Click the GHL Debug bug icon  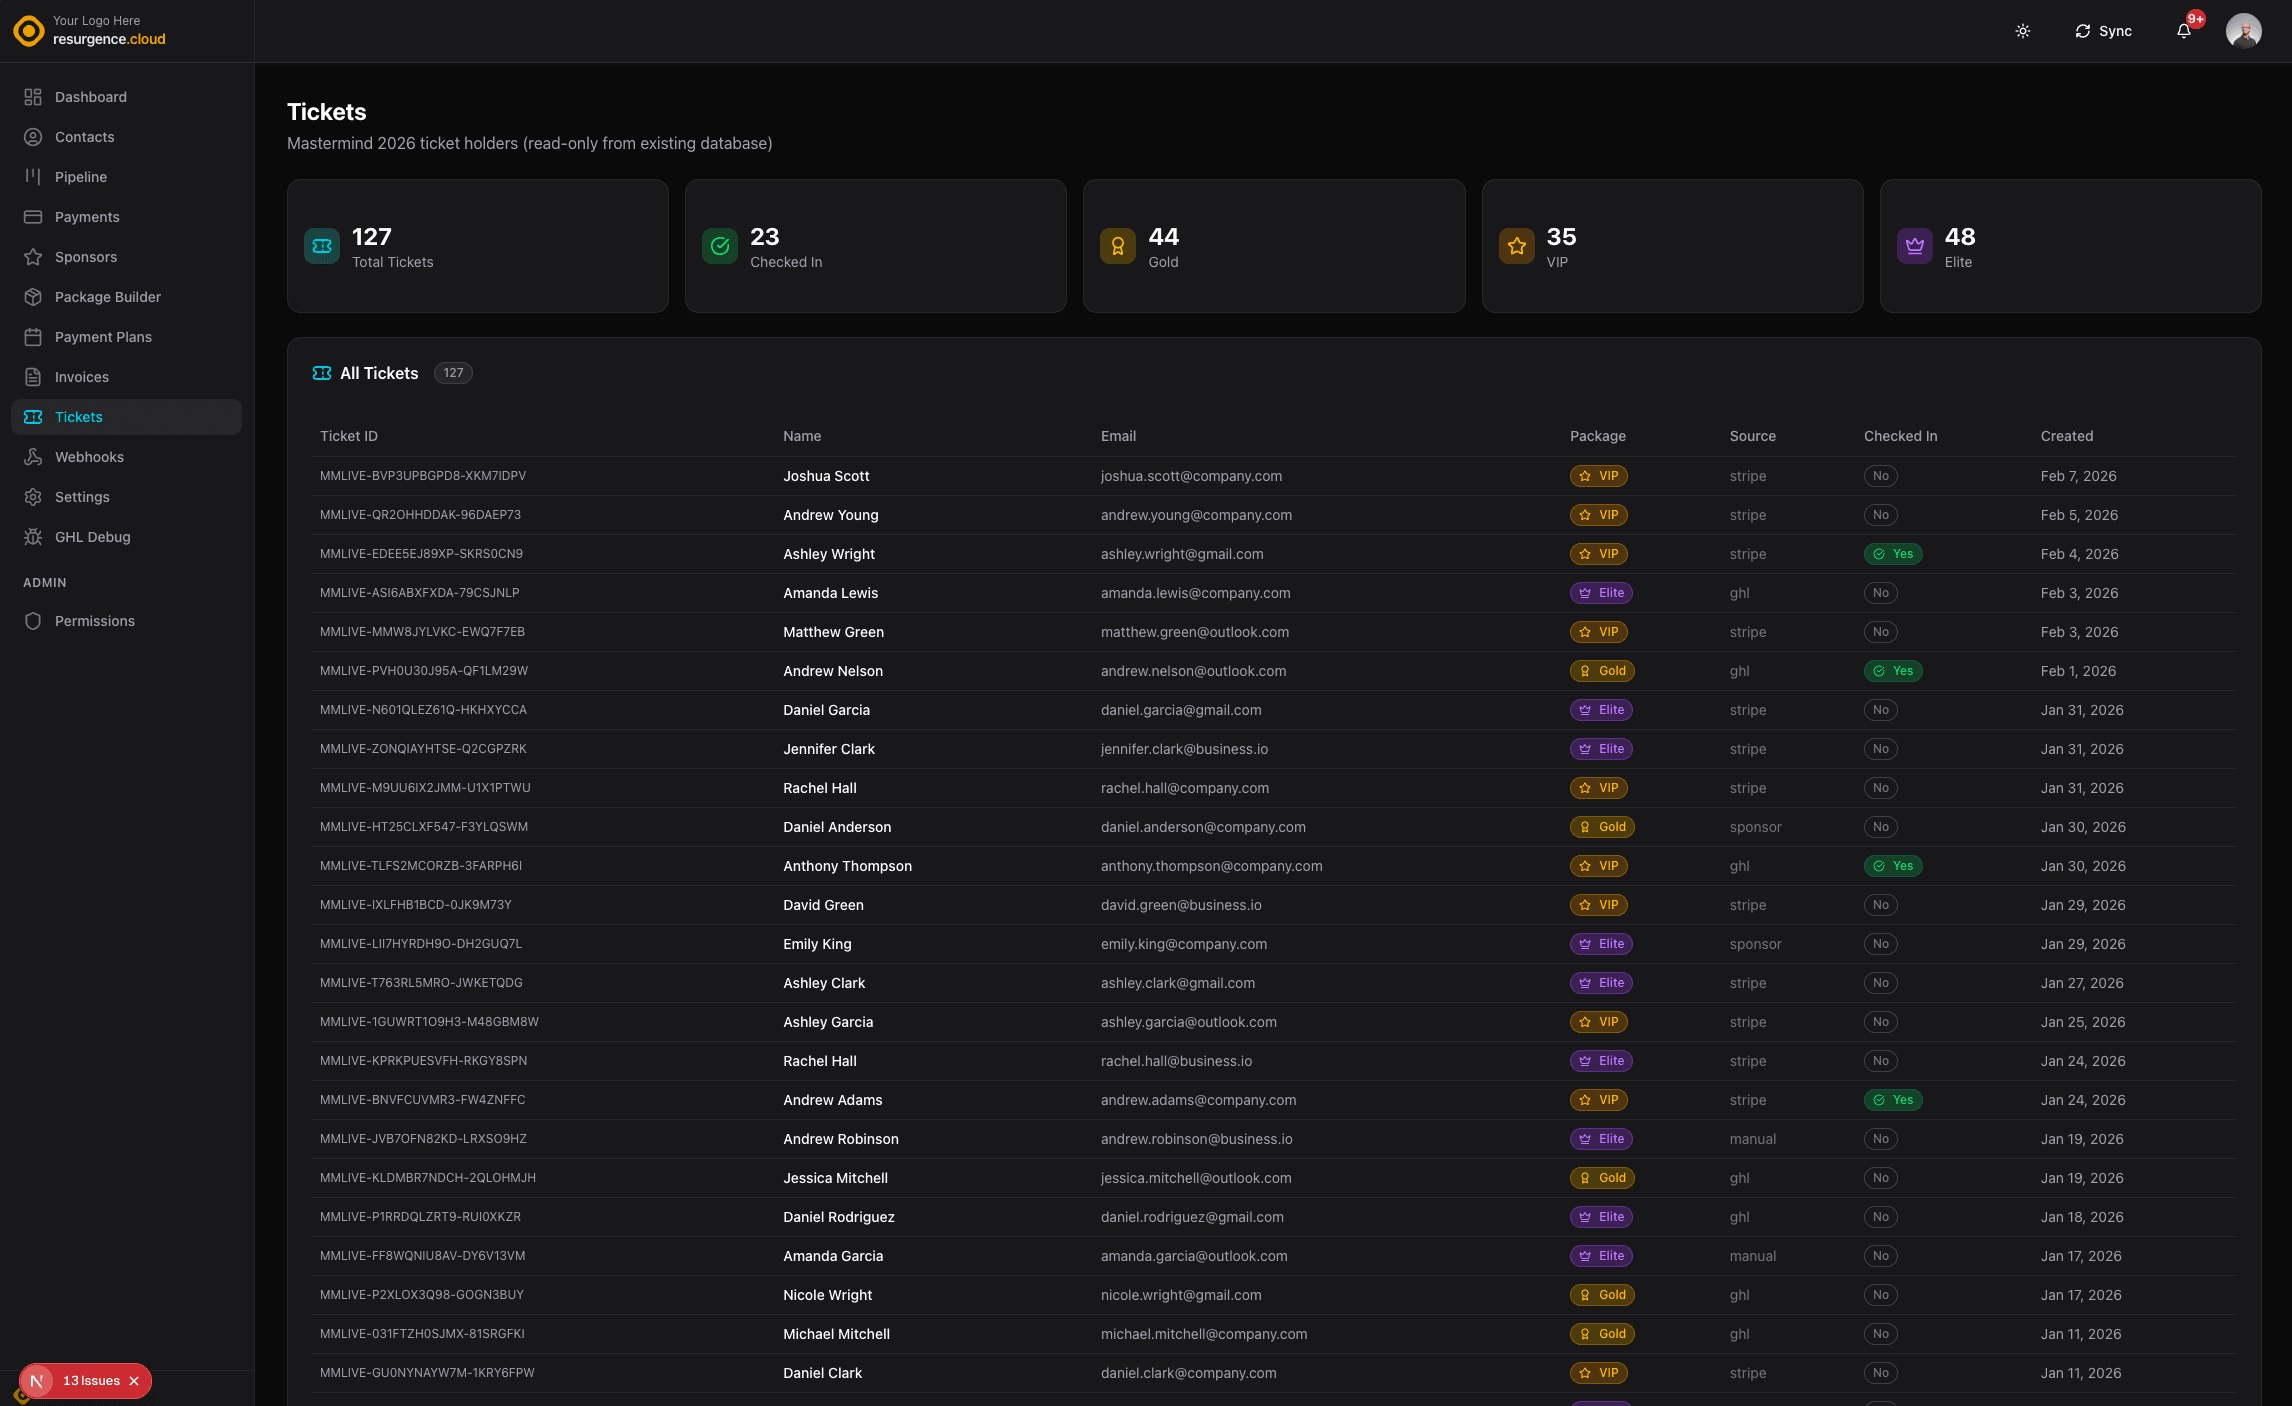32,537
